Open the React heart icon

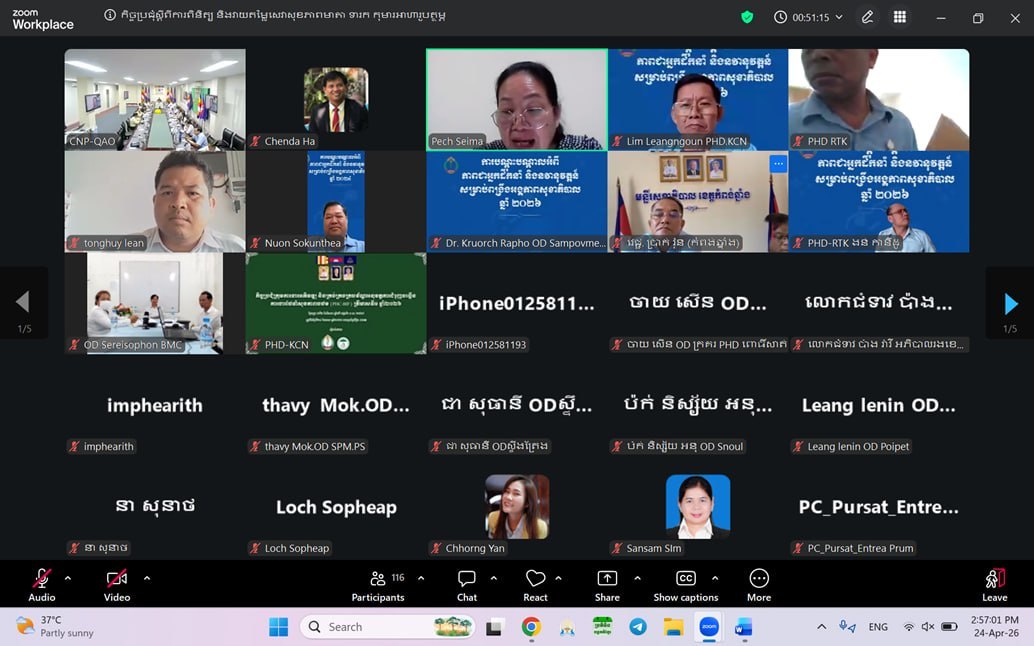pos(535,585)
